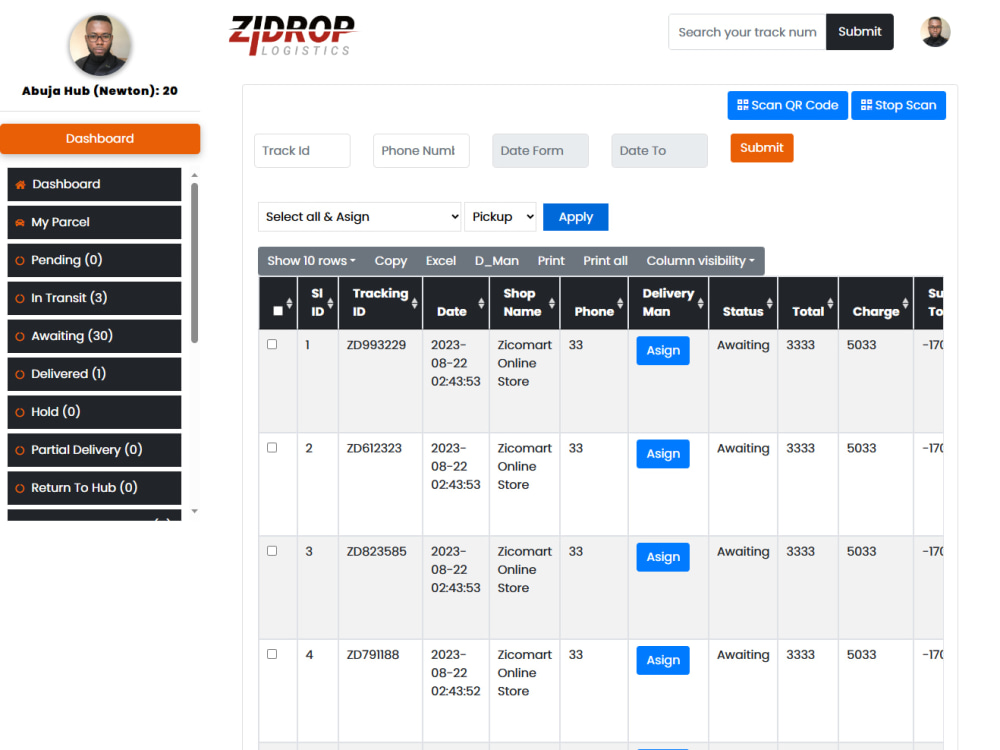Open Awaiting (30) in sidebar
Screen dimensions: 1000x750
pos(94,336)
